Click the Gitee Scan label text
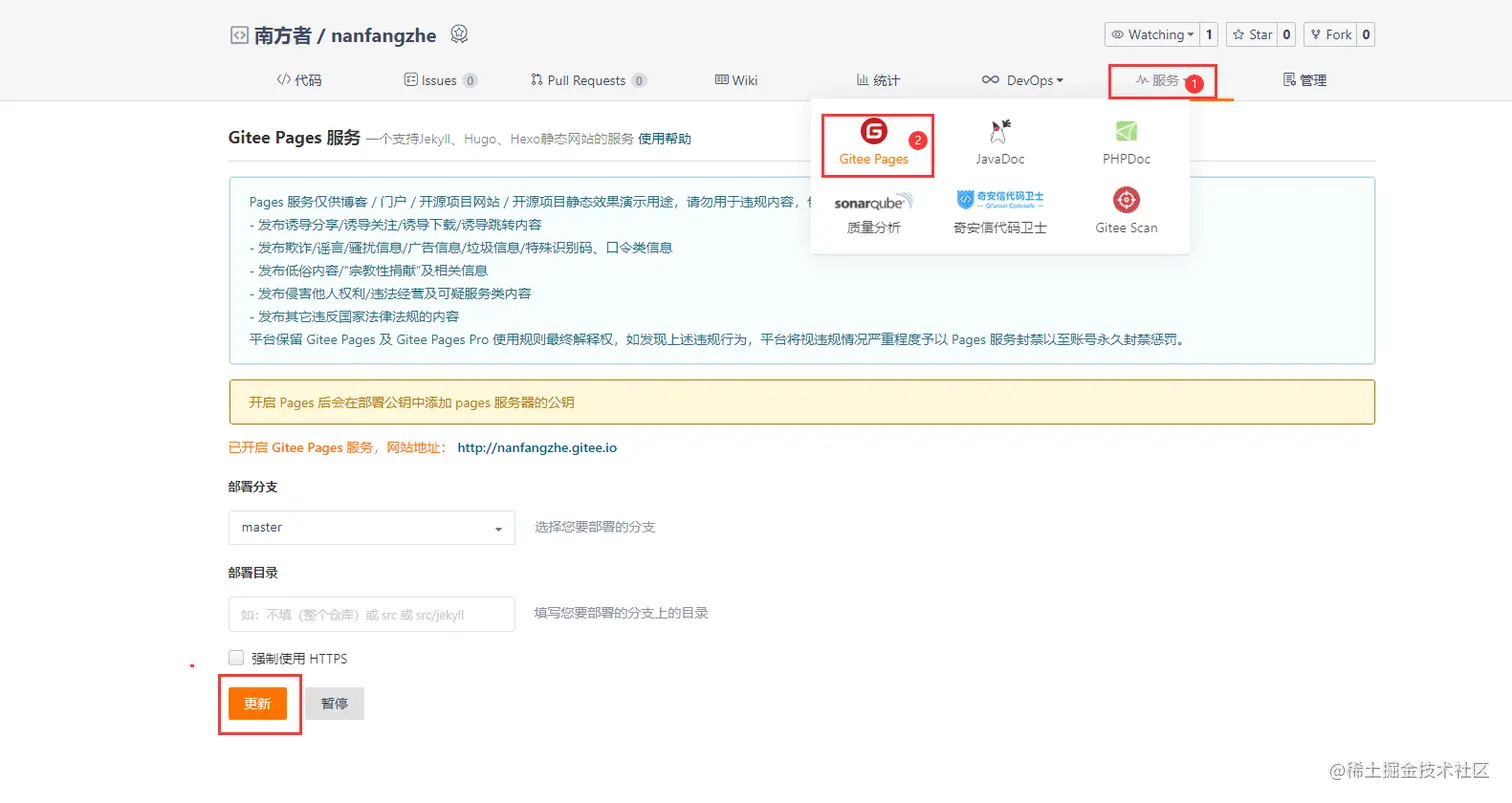The image size is (1512, 803). [x=1126, y=227]
